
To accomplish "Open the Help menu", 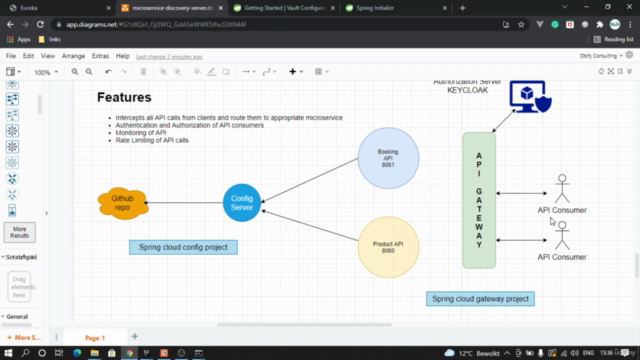I will 122,56.
